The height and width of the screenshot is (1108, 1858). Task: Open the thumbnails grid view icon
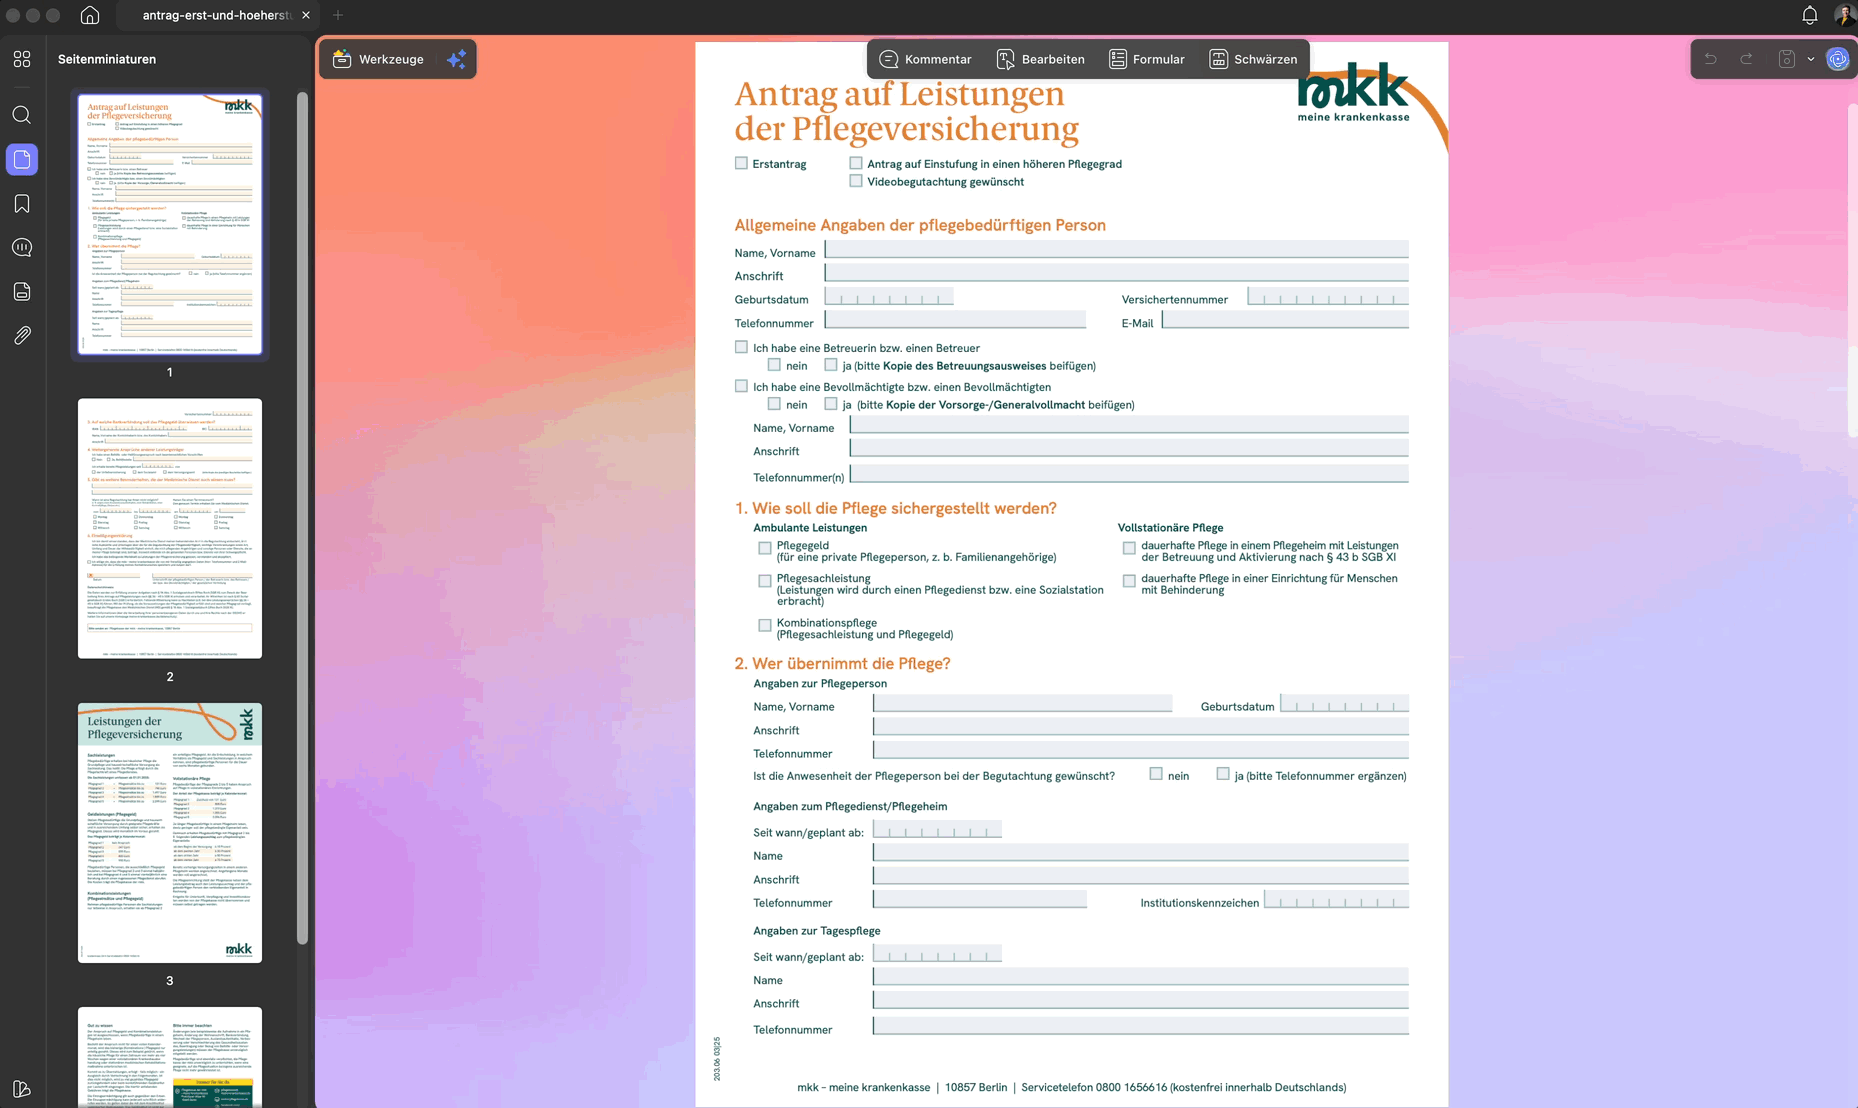tap(22, 59)
